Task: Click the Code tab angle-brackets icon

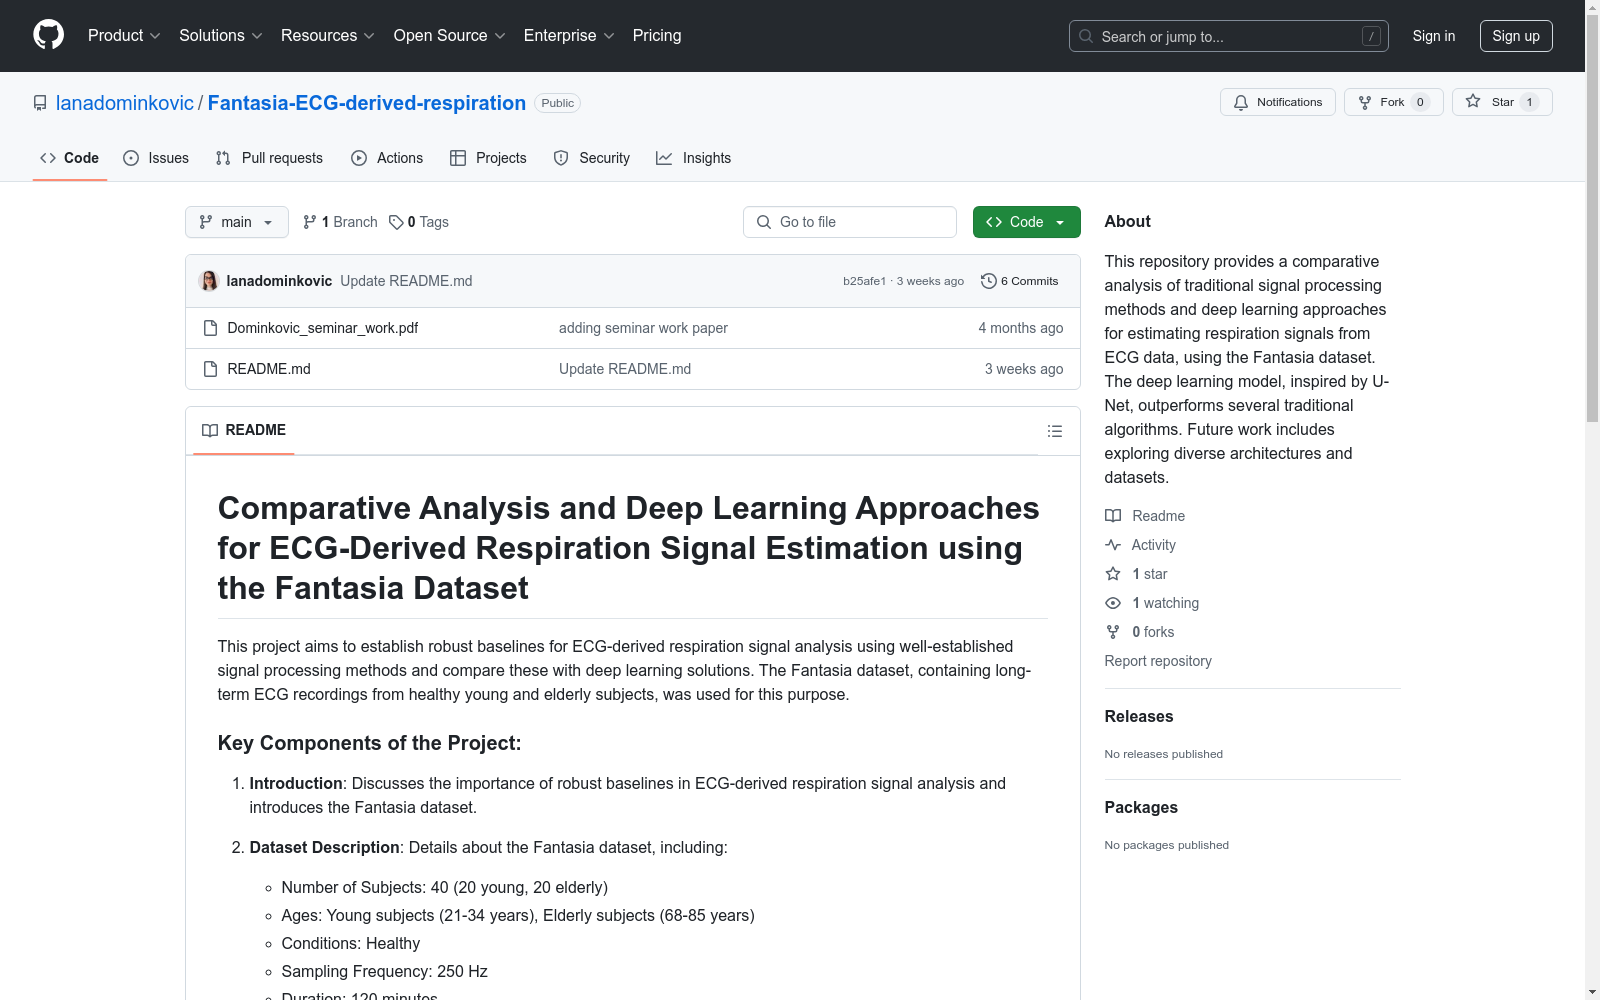Action: click(x=48, y=158)
